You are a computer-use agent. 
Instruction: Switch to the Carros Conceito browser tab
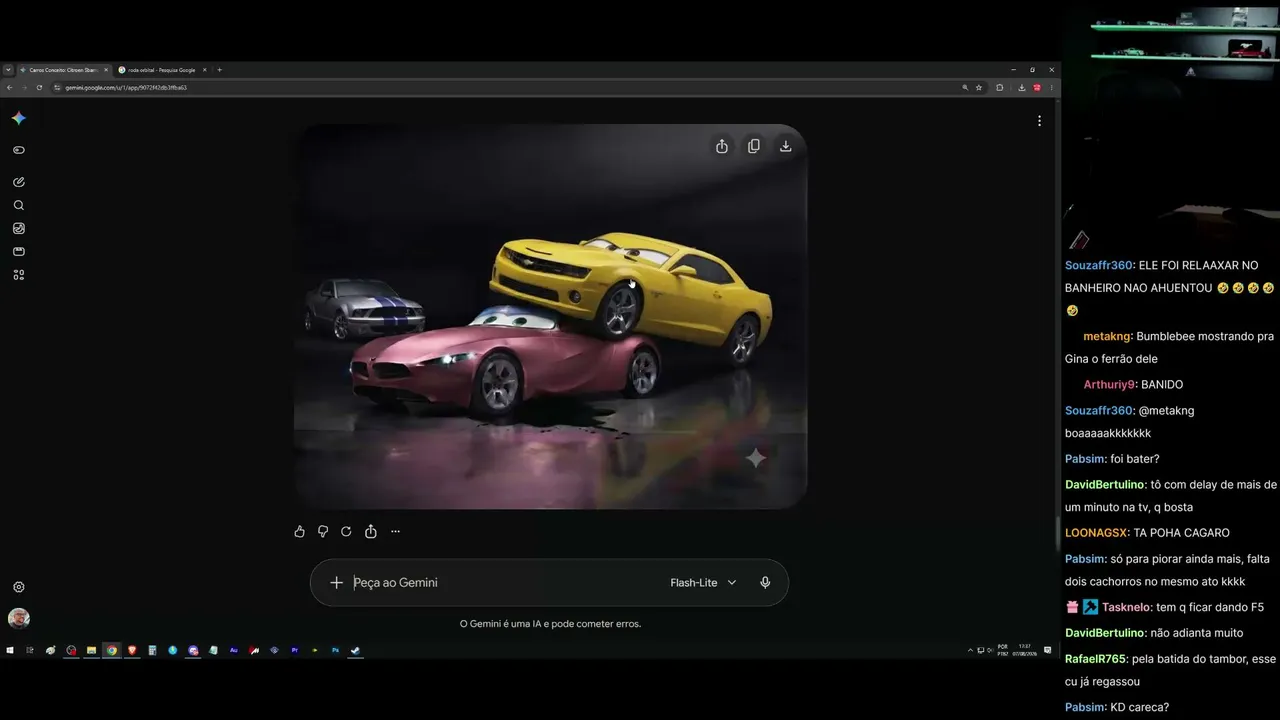pyautogui.click(x=63, y=70)
